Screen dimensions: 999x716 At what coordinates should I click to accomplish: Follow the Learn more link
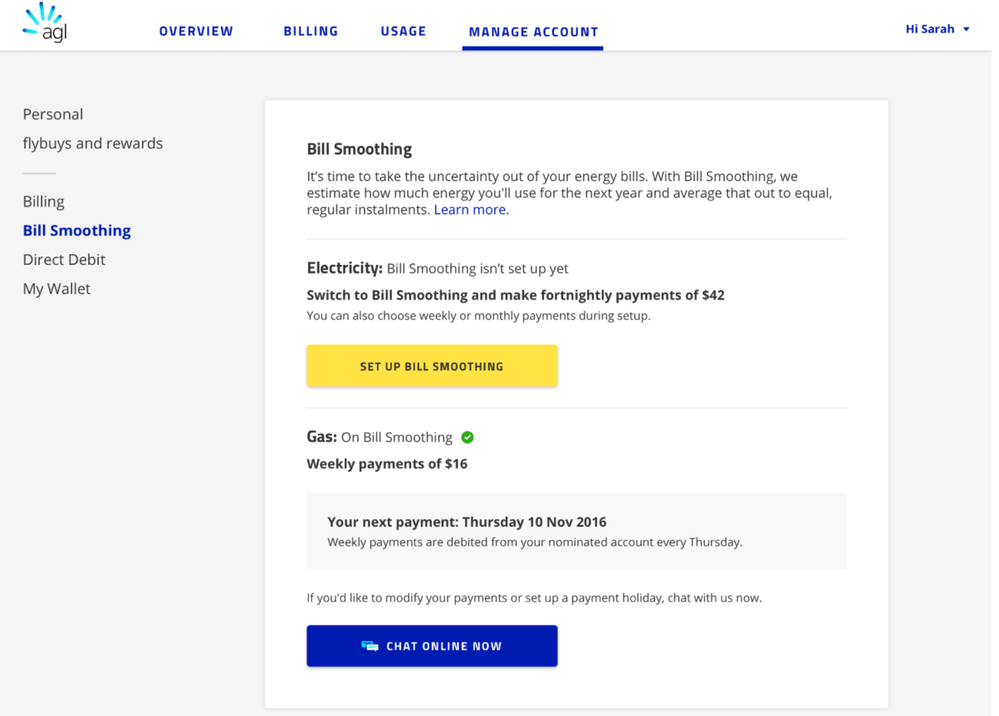(470, 210)
